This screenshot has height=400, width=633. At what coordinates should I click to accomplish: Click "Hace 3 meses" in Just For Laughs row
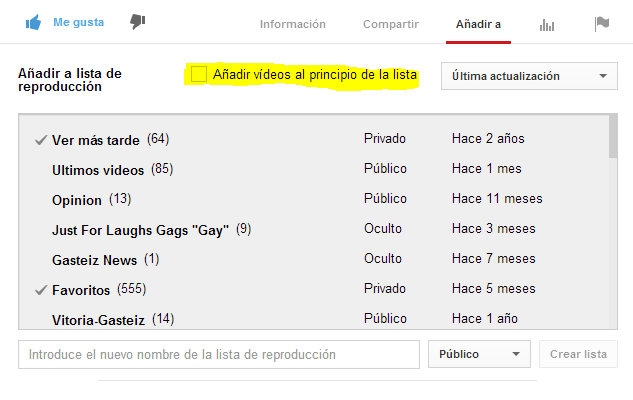point(493,228)
